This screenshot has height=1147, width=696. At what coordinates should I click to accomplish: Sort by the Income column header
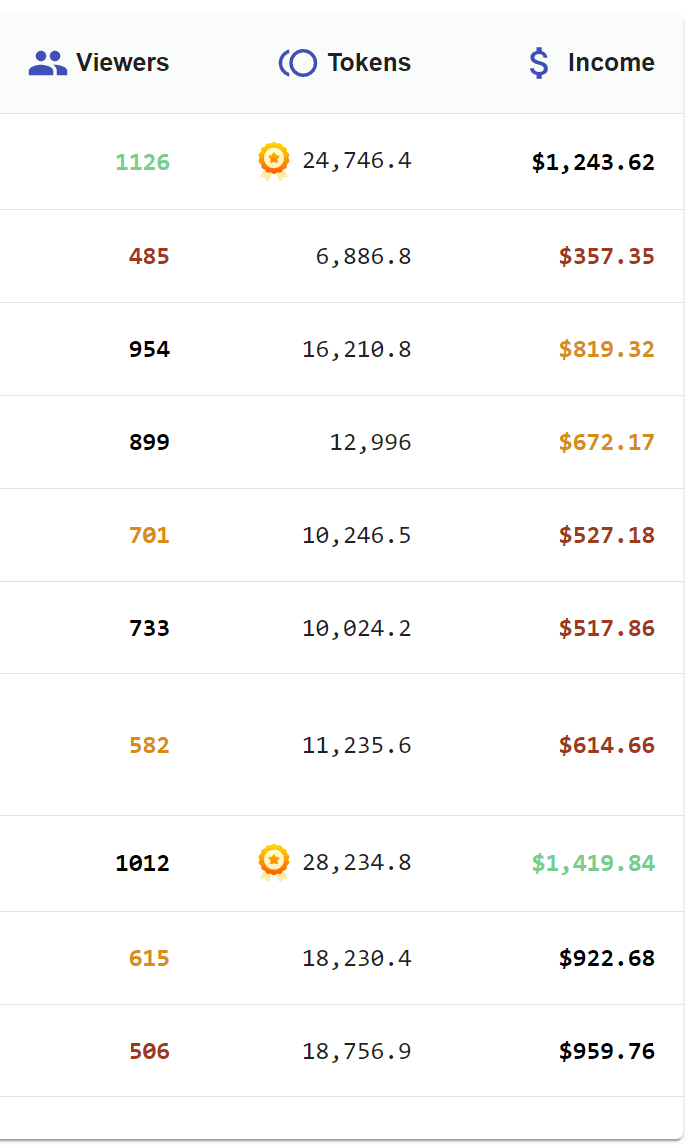pos(611,63)
